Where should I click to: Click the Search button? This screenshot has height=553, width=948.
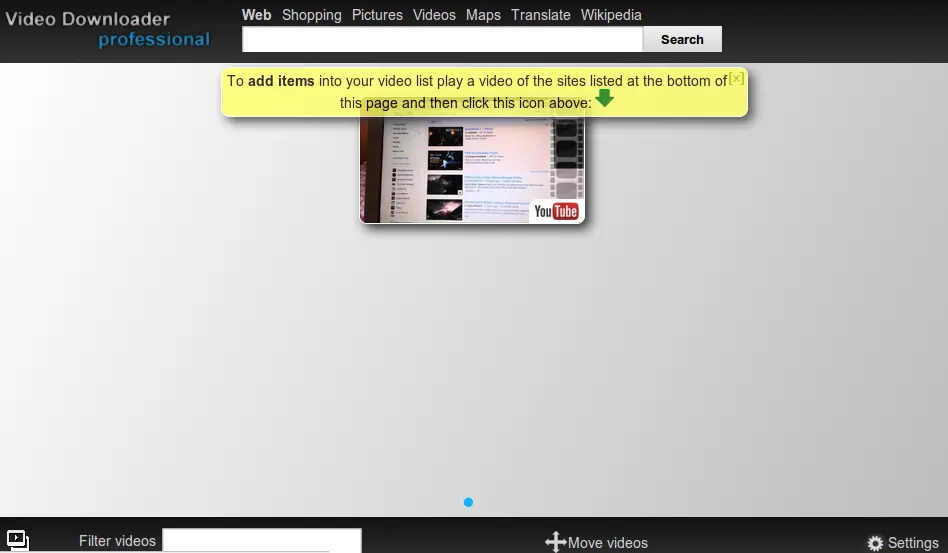point(682,39)
